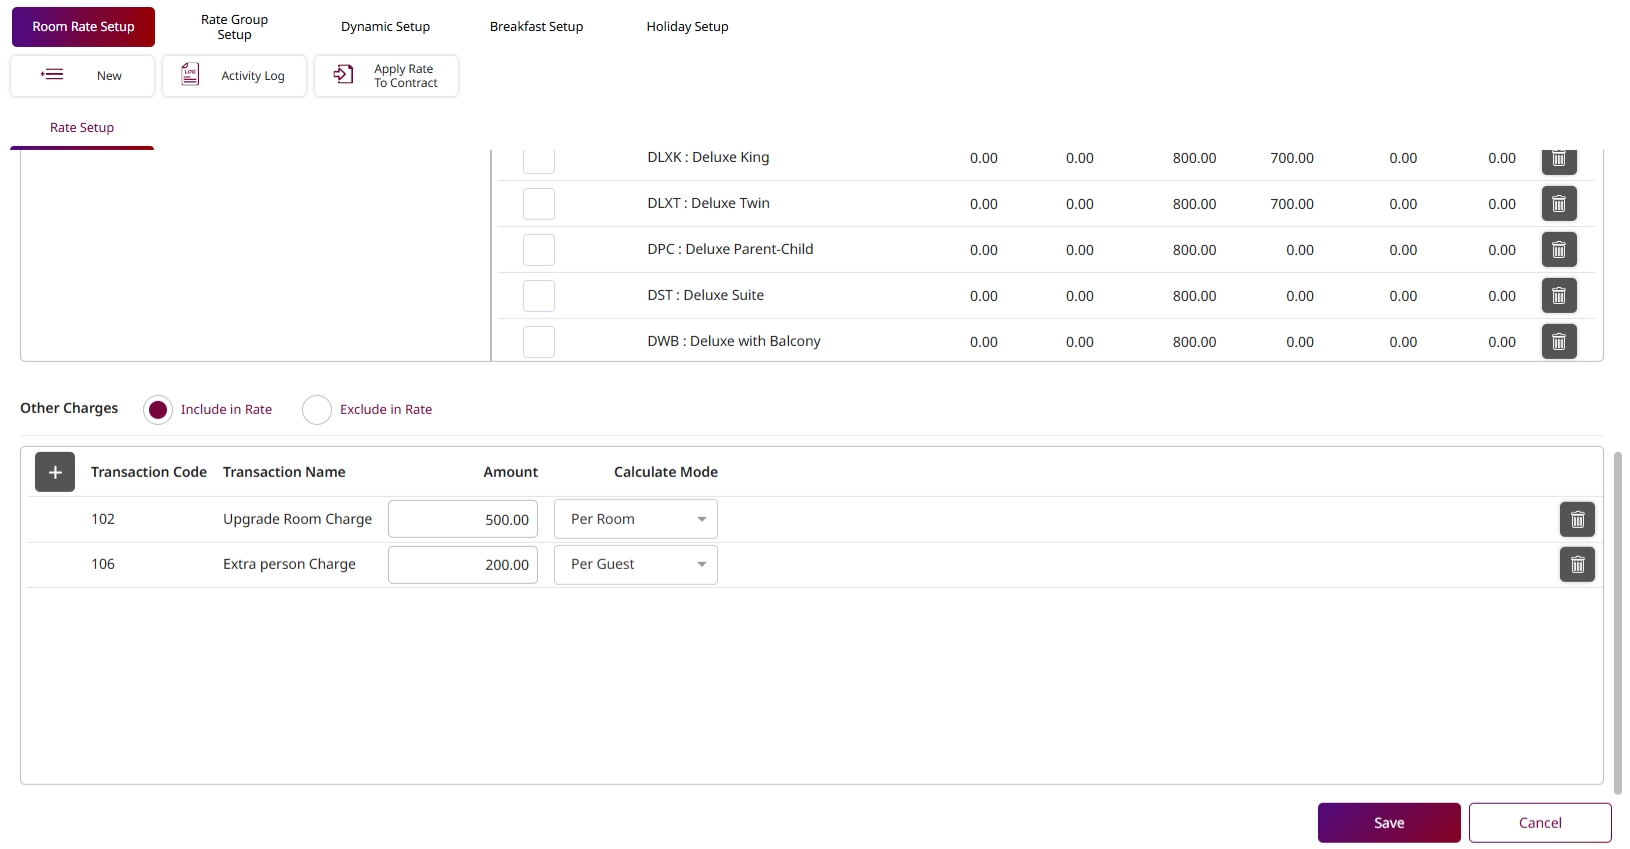
Task: Remove the Extra person Charge transaction
Action: (x=1577, y=565)
